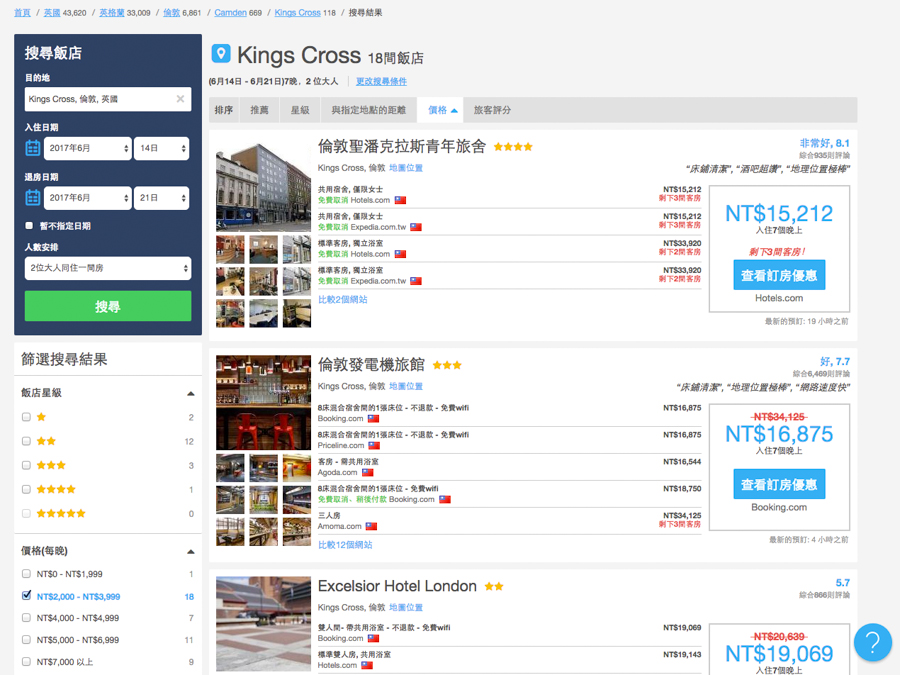Sort results by 星級
This screenshot has width=900, height=675.
[x=300, y=110]
